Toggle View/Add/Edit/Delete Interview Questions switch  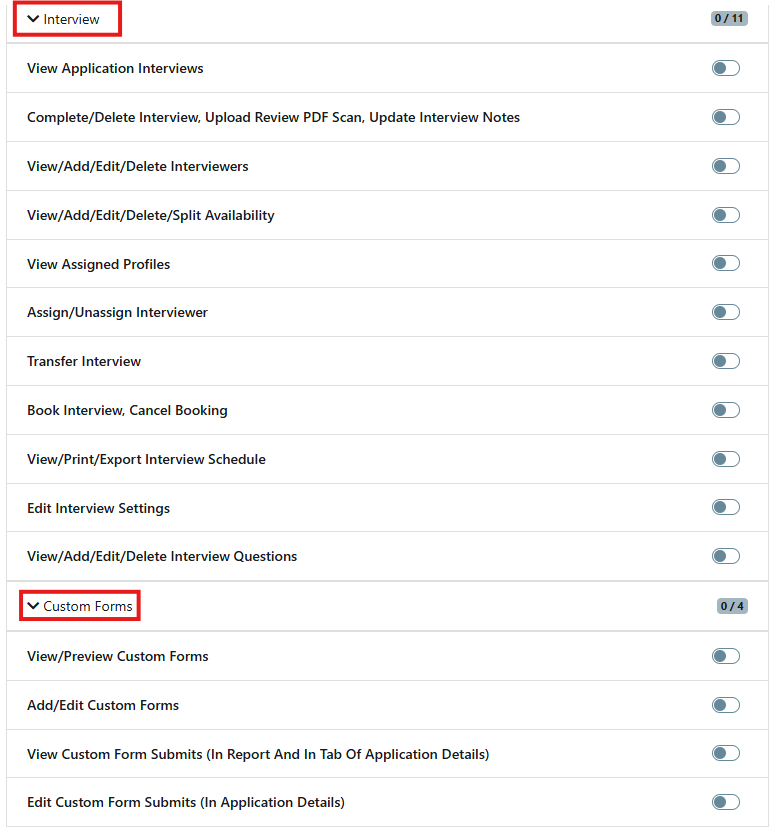point(726,556)
